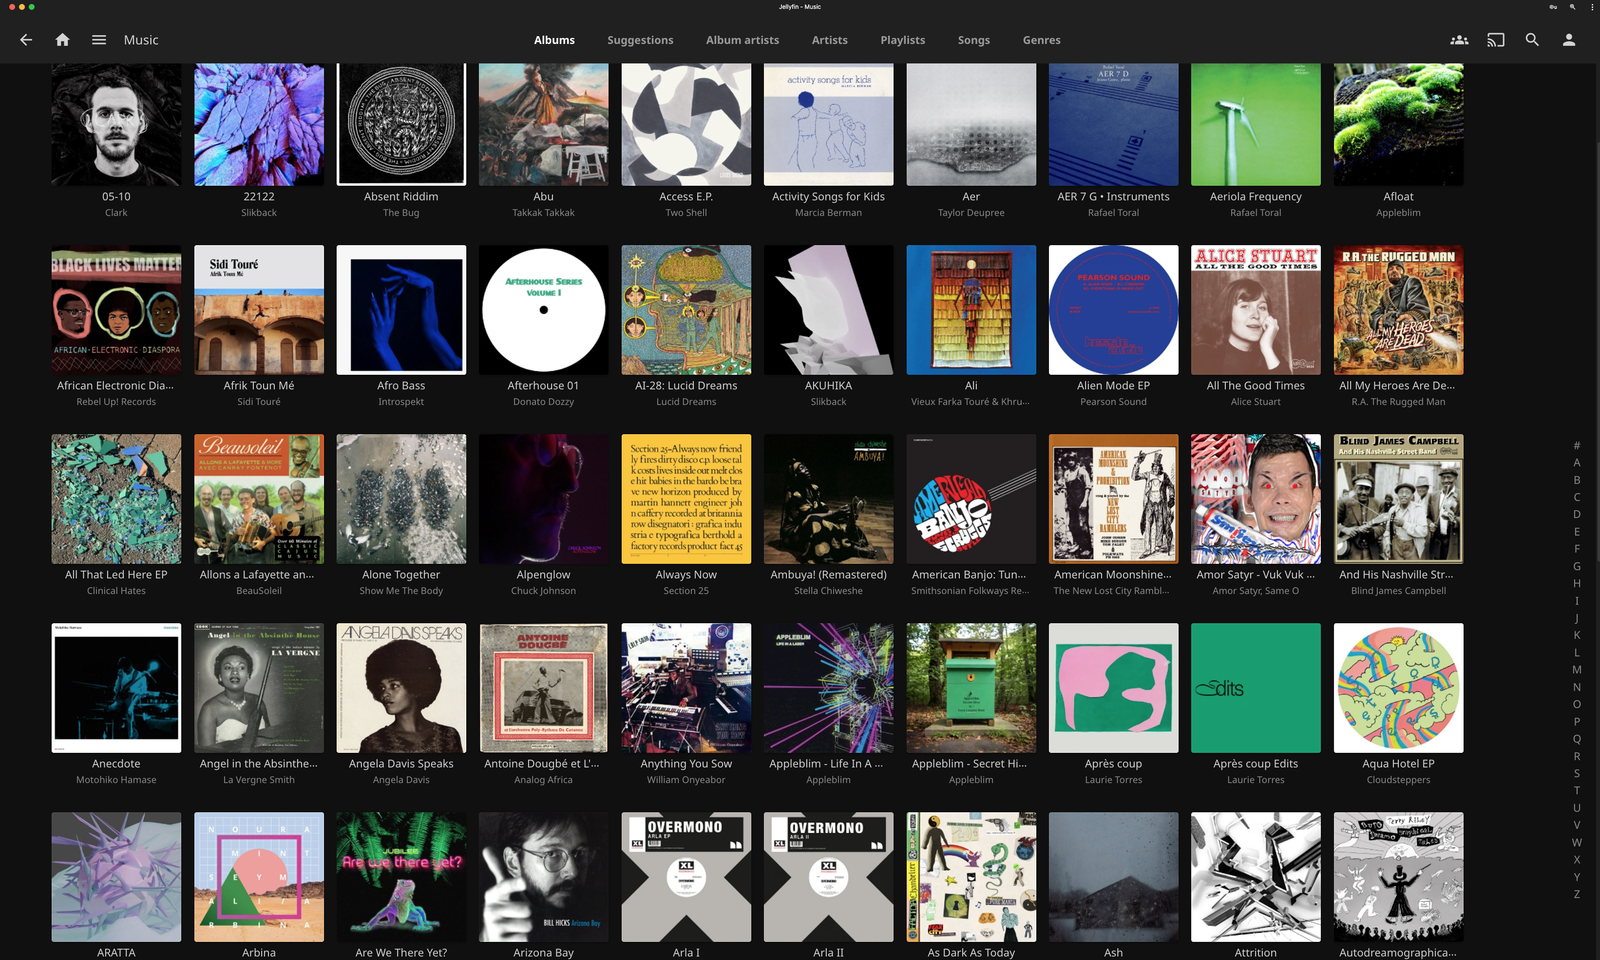Click the album title Arizona Bay
1600x960 pixels.
(543, 953)
